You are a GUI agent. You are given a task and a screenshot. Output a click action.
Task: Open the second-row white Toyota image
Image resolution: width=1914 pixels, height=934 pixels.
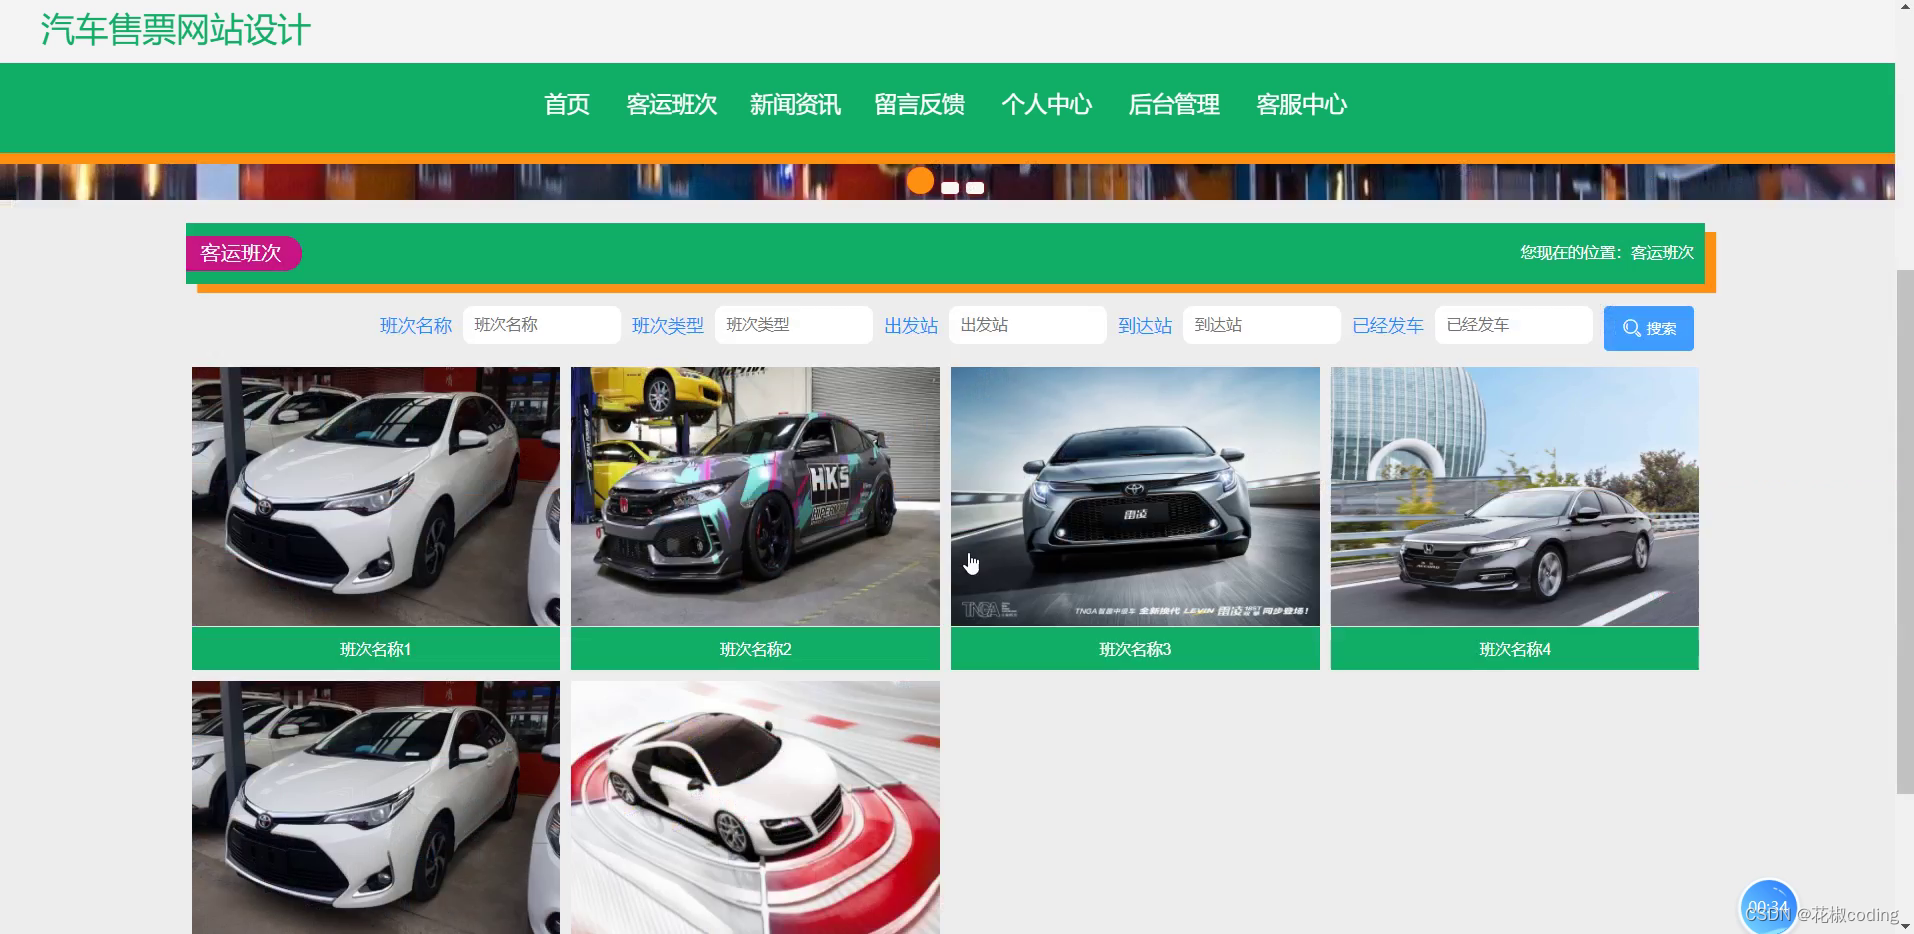[376, 808]
